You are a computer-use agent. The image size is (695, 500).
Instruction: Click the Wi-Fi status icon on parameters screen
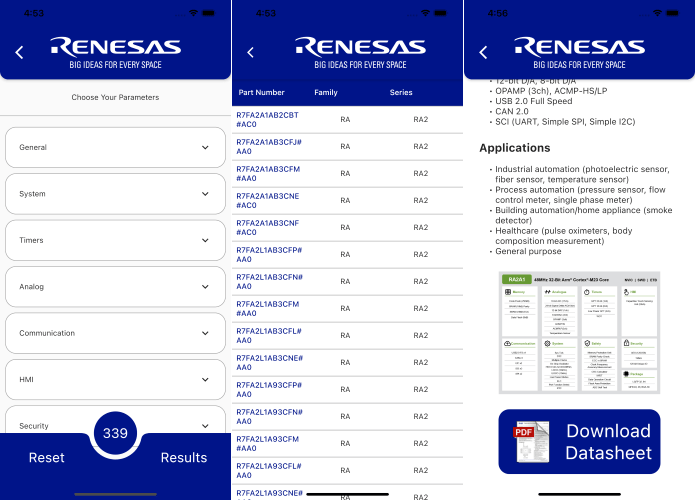click(193, 13)
